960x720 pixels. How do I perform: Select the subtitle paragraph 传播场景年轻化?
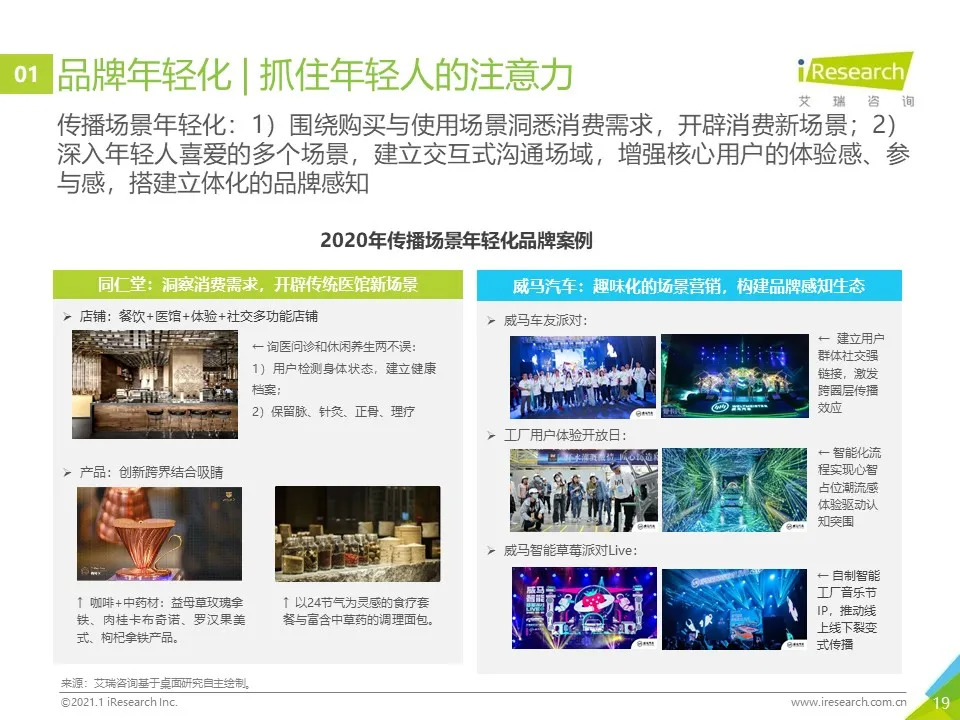(x=484, y=154)
